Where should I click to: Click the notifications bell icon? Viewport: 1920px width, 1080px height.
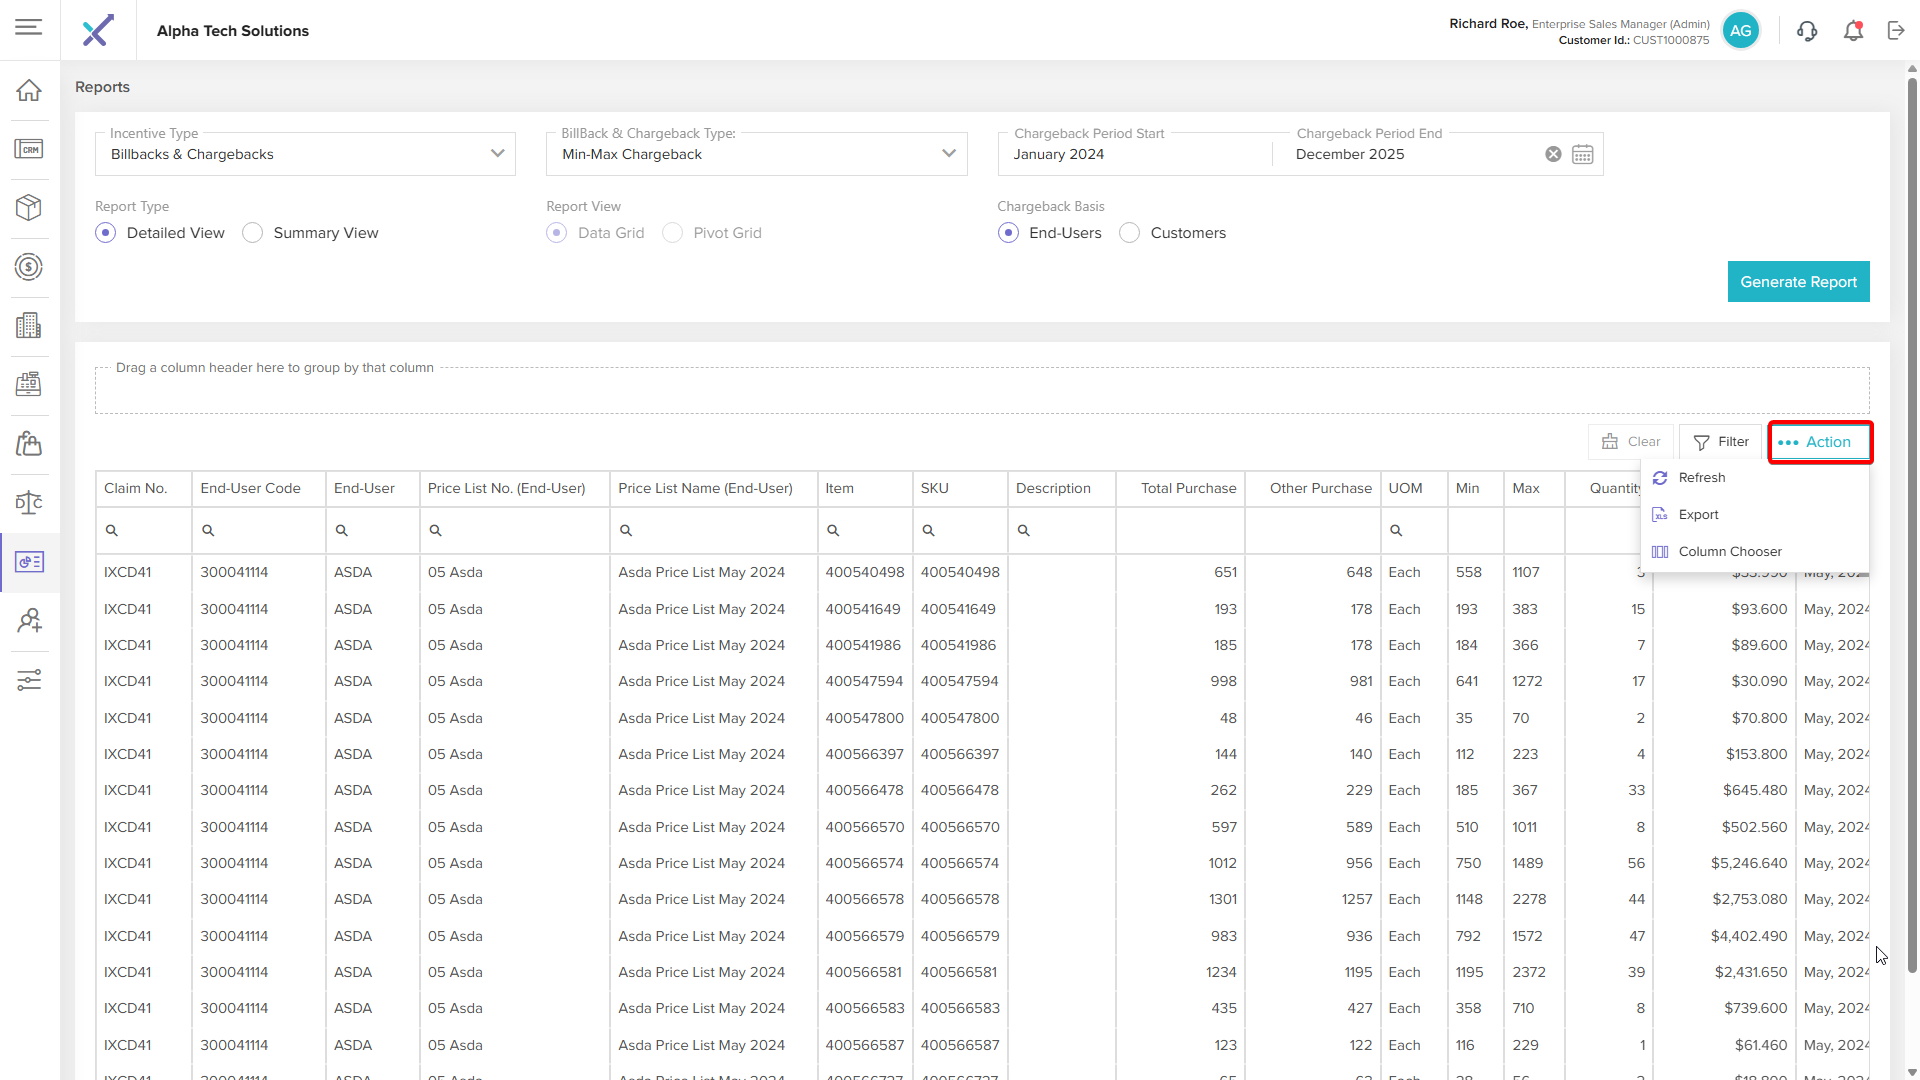[x=1853, y=31]
